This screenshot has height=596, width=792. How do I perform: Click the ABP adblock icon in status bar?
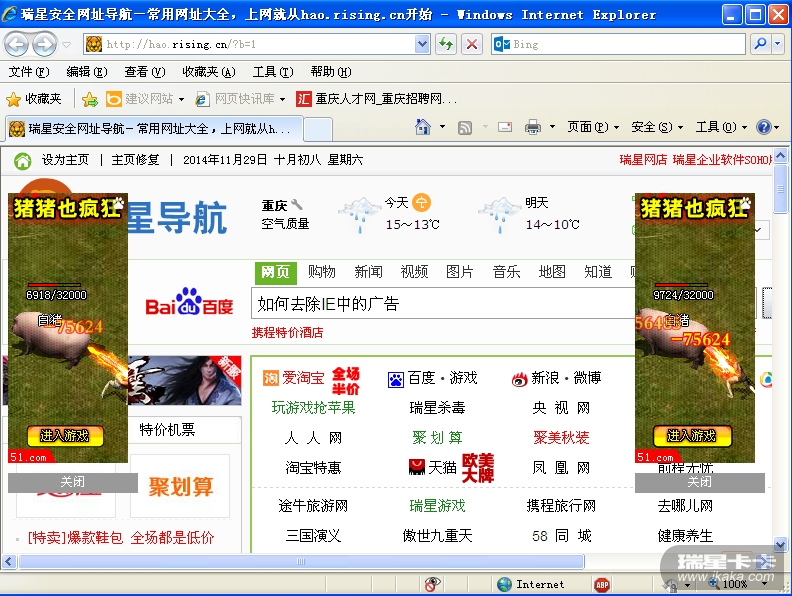602,585
